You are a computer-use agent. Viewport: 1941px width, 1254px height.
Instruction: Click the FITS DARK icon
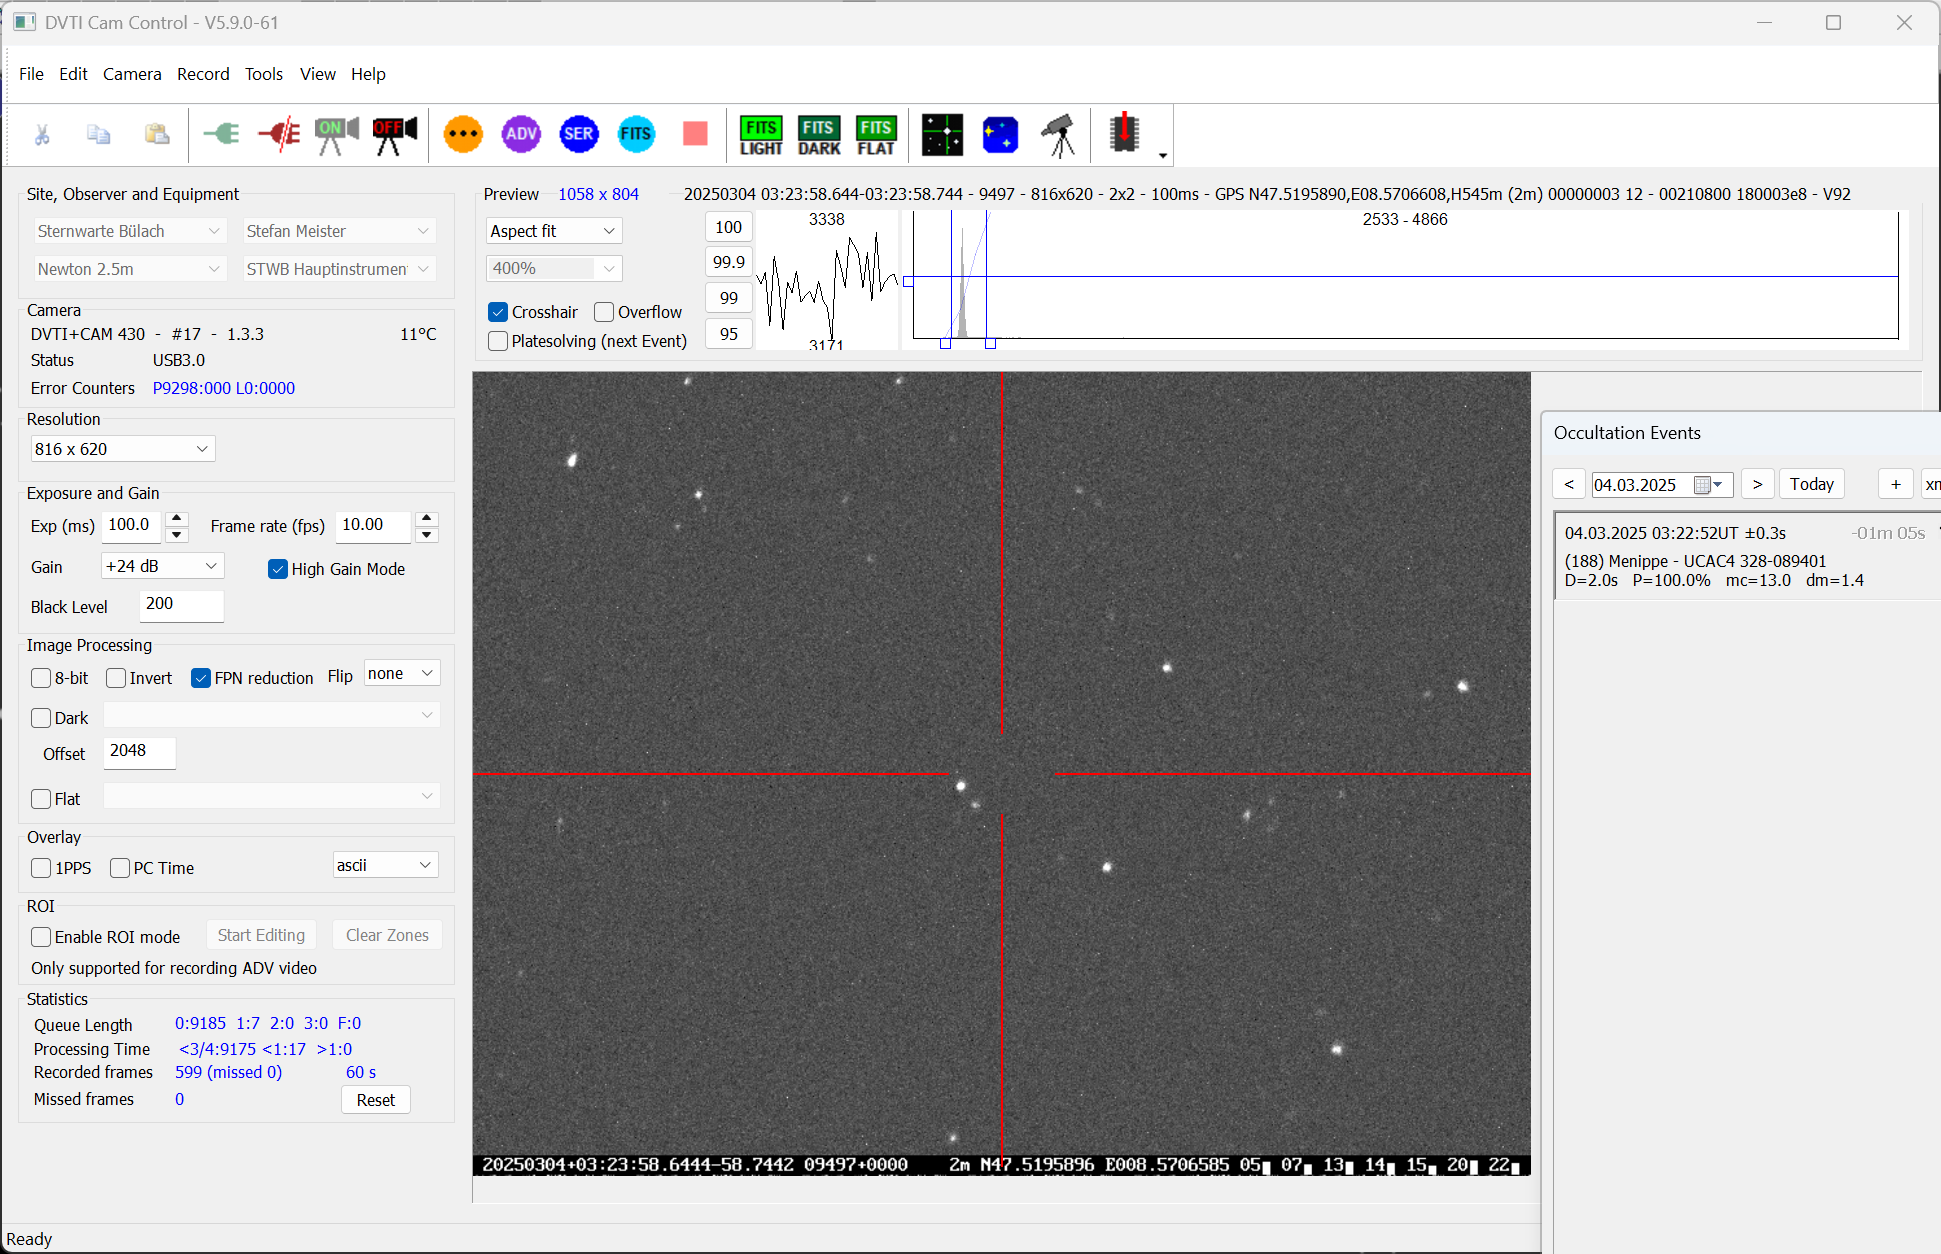coord(819,135)
